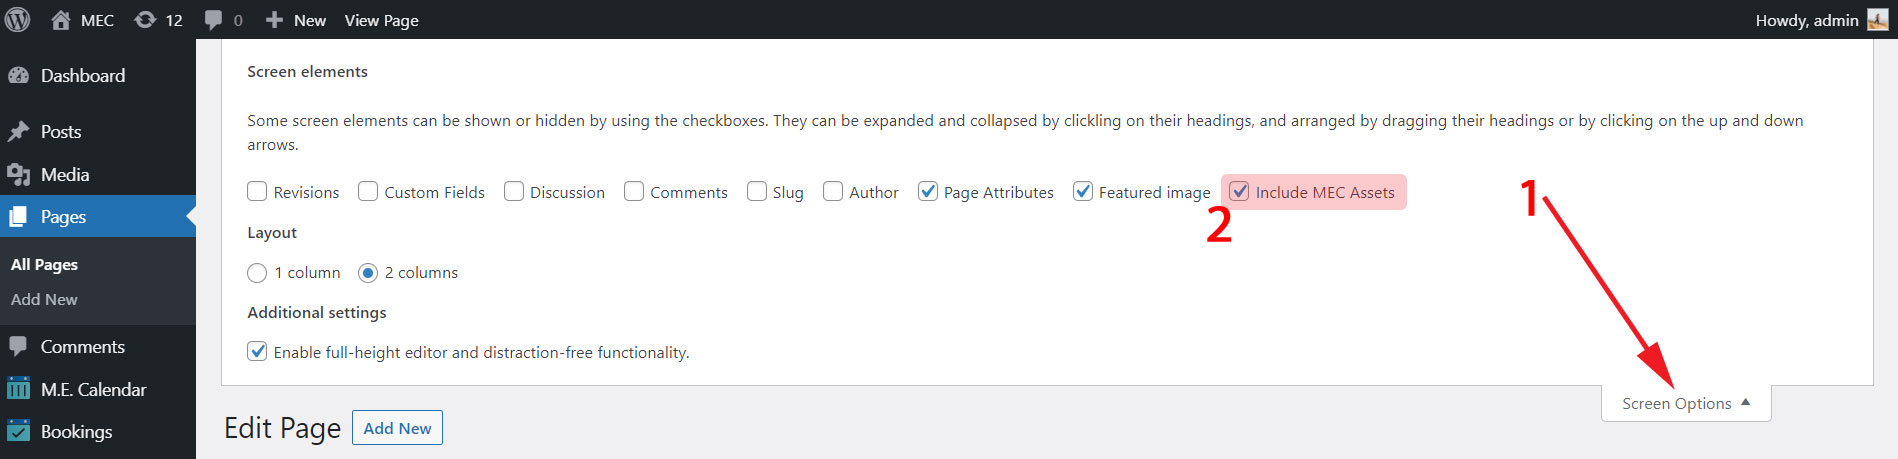The width and height of the screenshot is (1898, 459).
Task: Collapse the Screen Options panel
Action: point(1685,403)
